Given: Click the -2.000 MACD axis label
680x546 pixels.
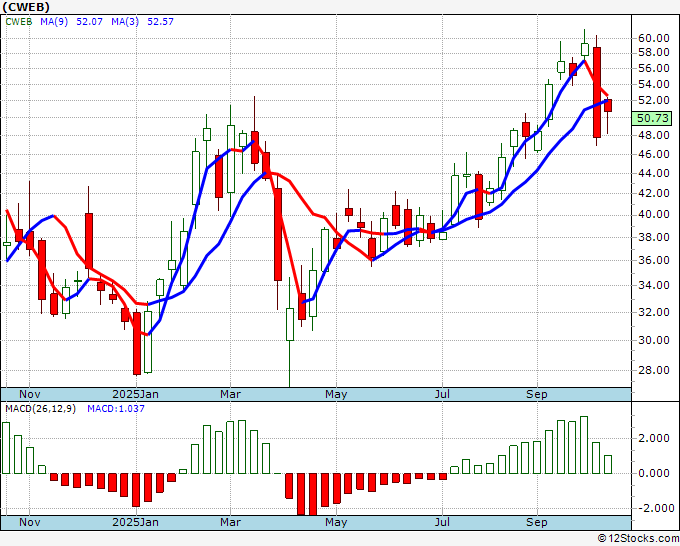Looking at the screenshot, I should [x=652, y=508].
